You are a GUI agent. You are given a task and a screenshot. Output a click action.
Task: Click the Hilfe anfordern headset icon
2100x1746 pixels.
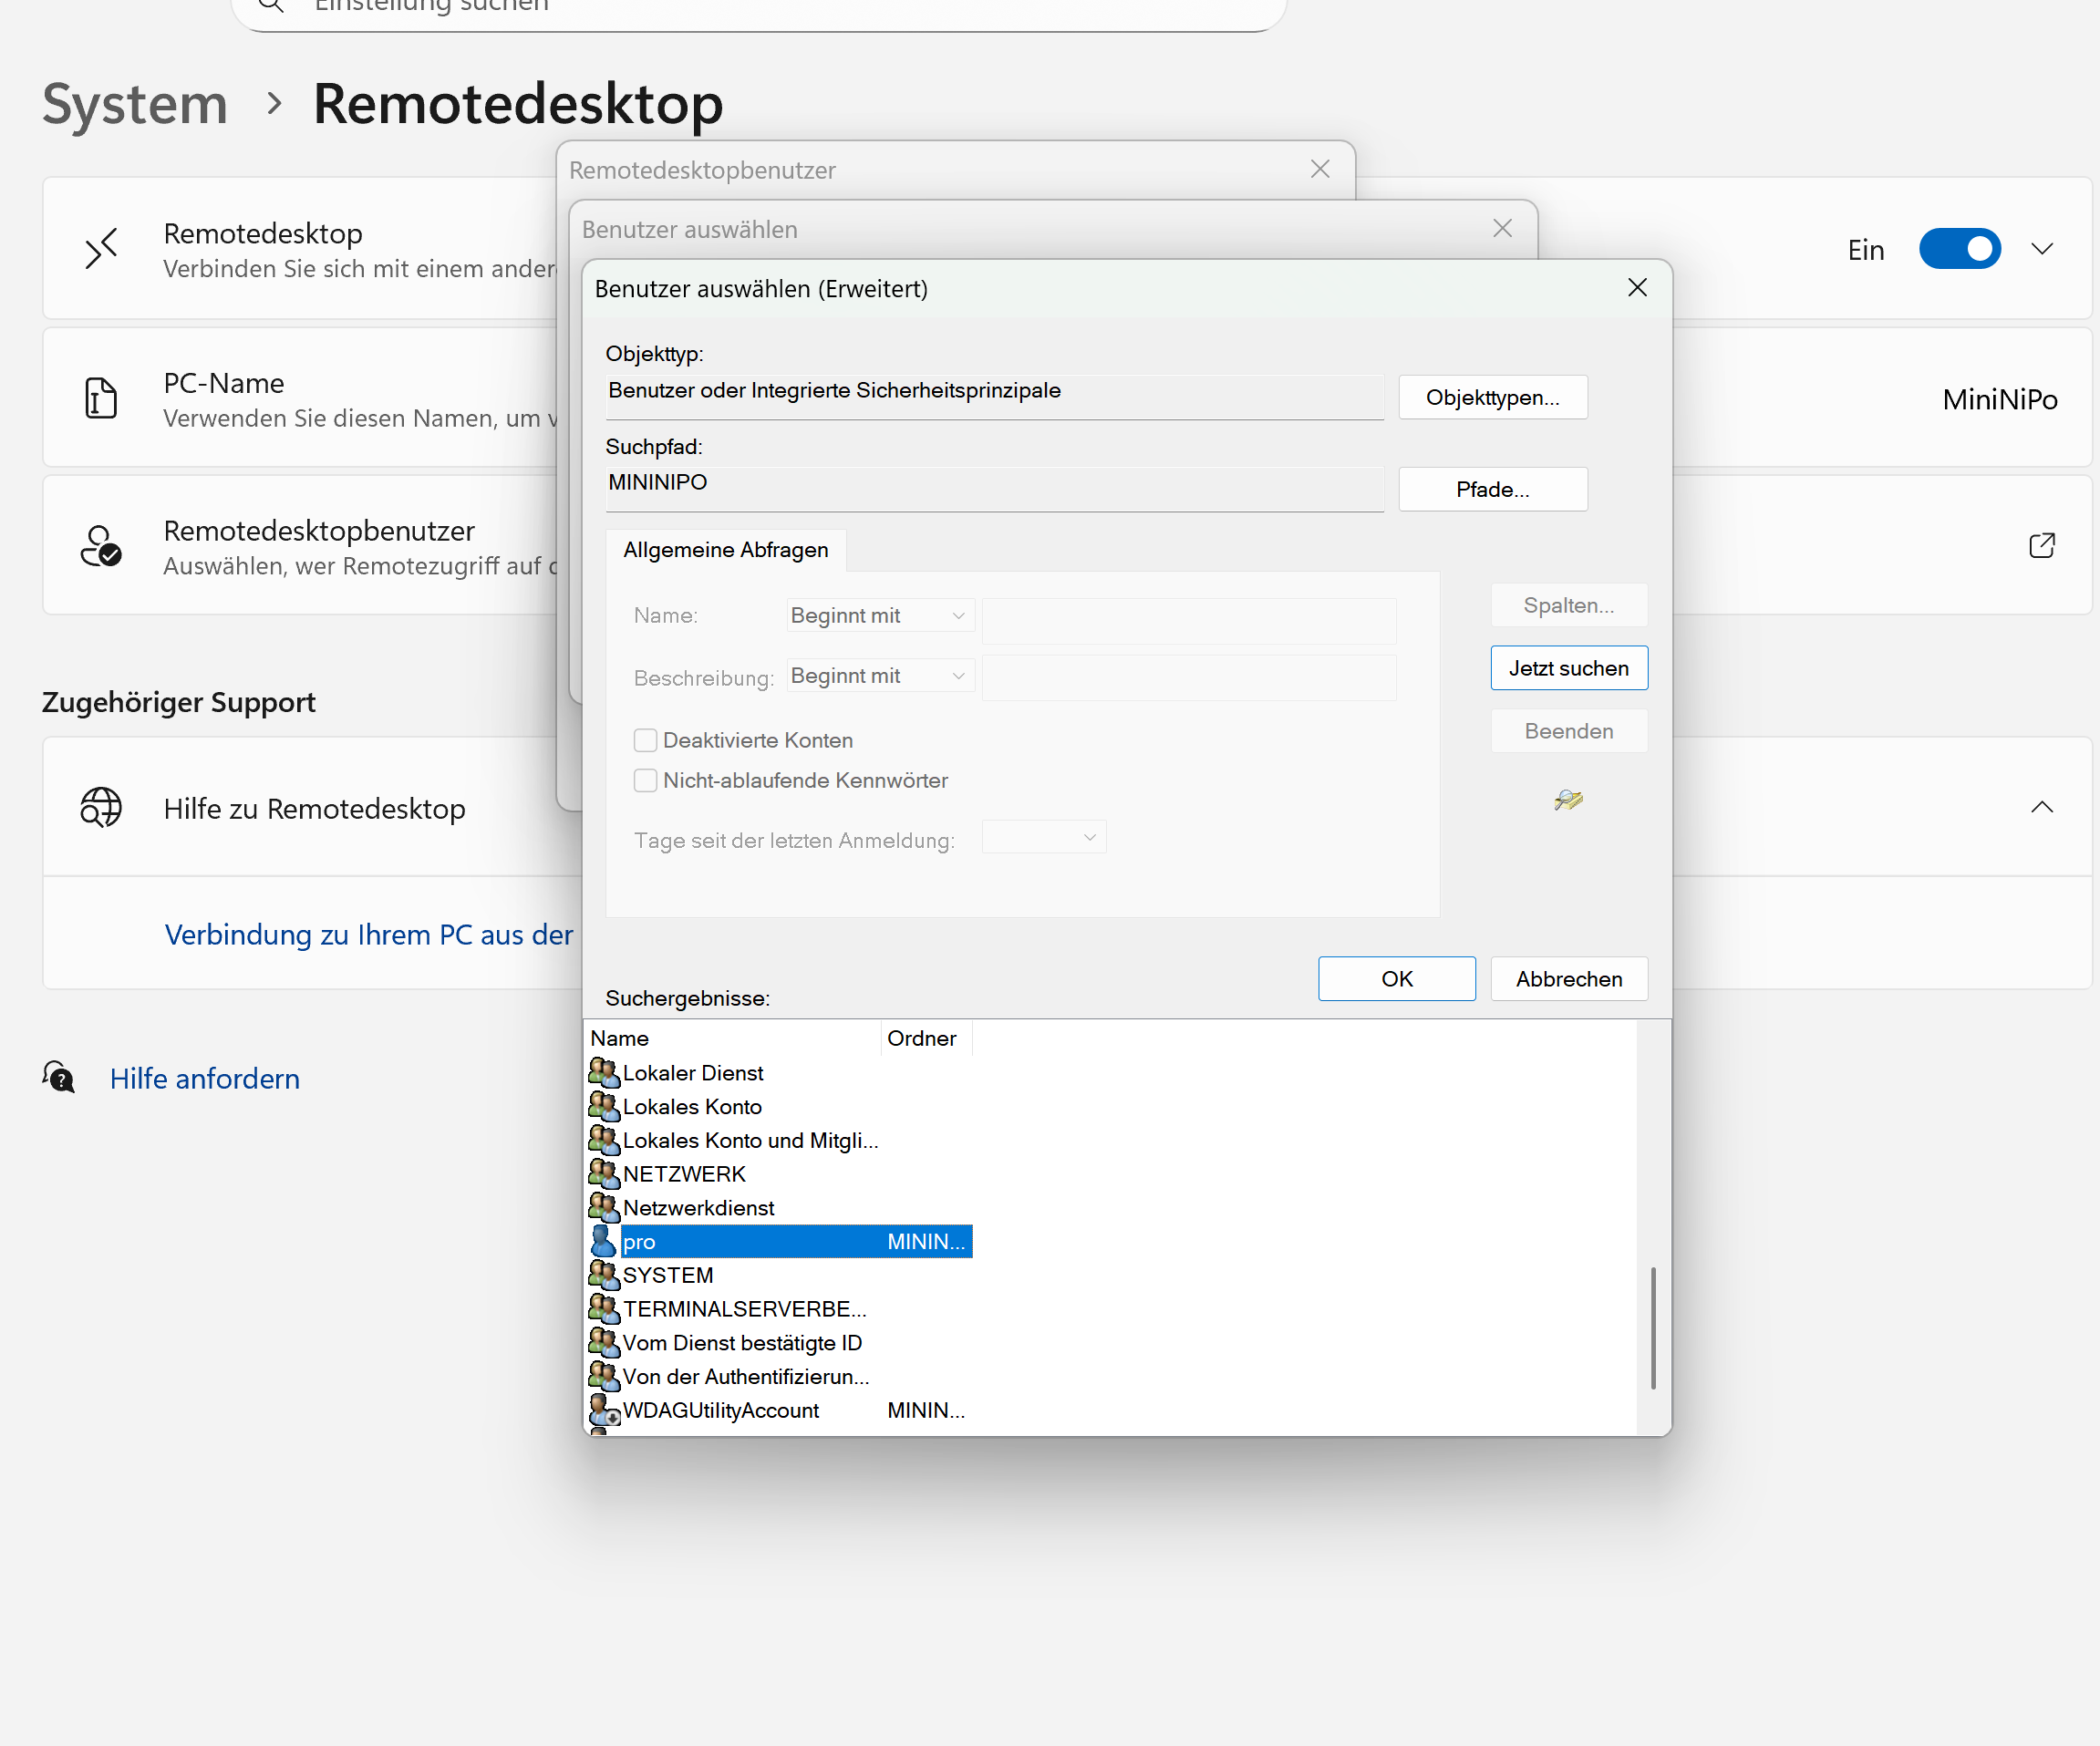(x=60, y=1078)
